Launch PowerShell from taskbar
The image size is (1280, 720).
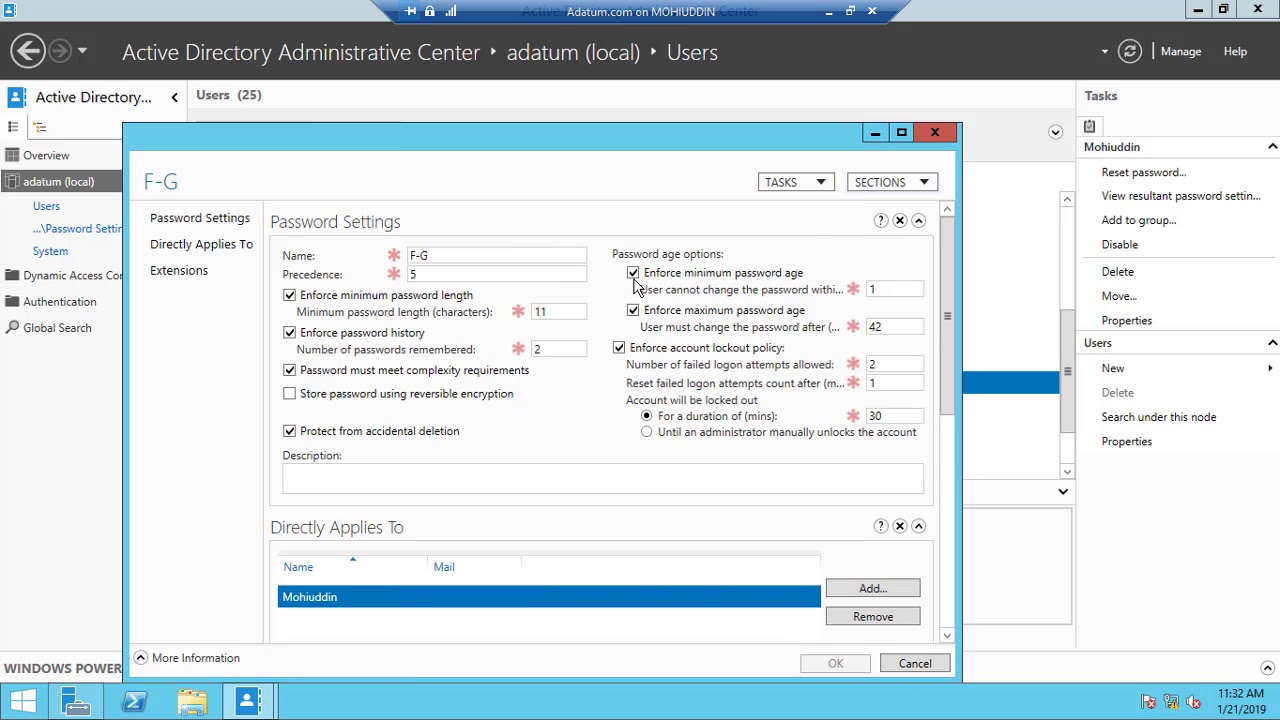(x=134, y=702)
